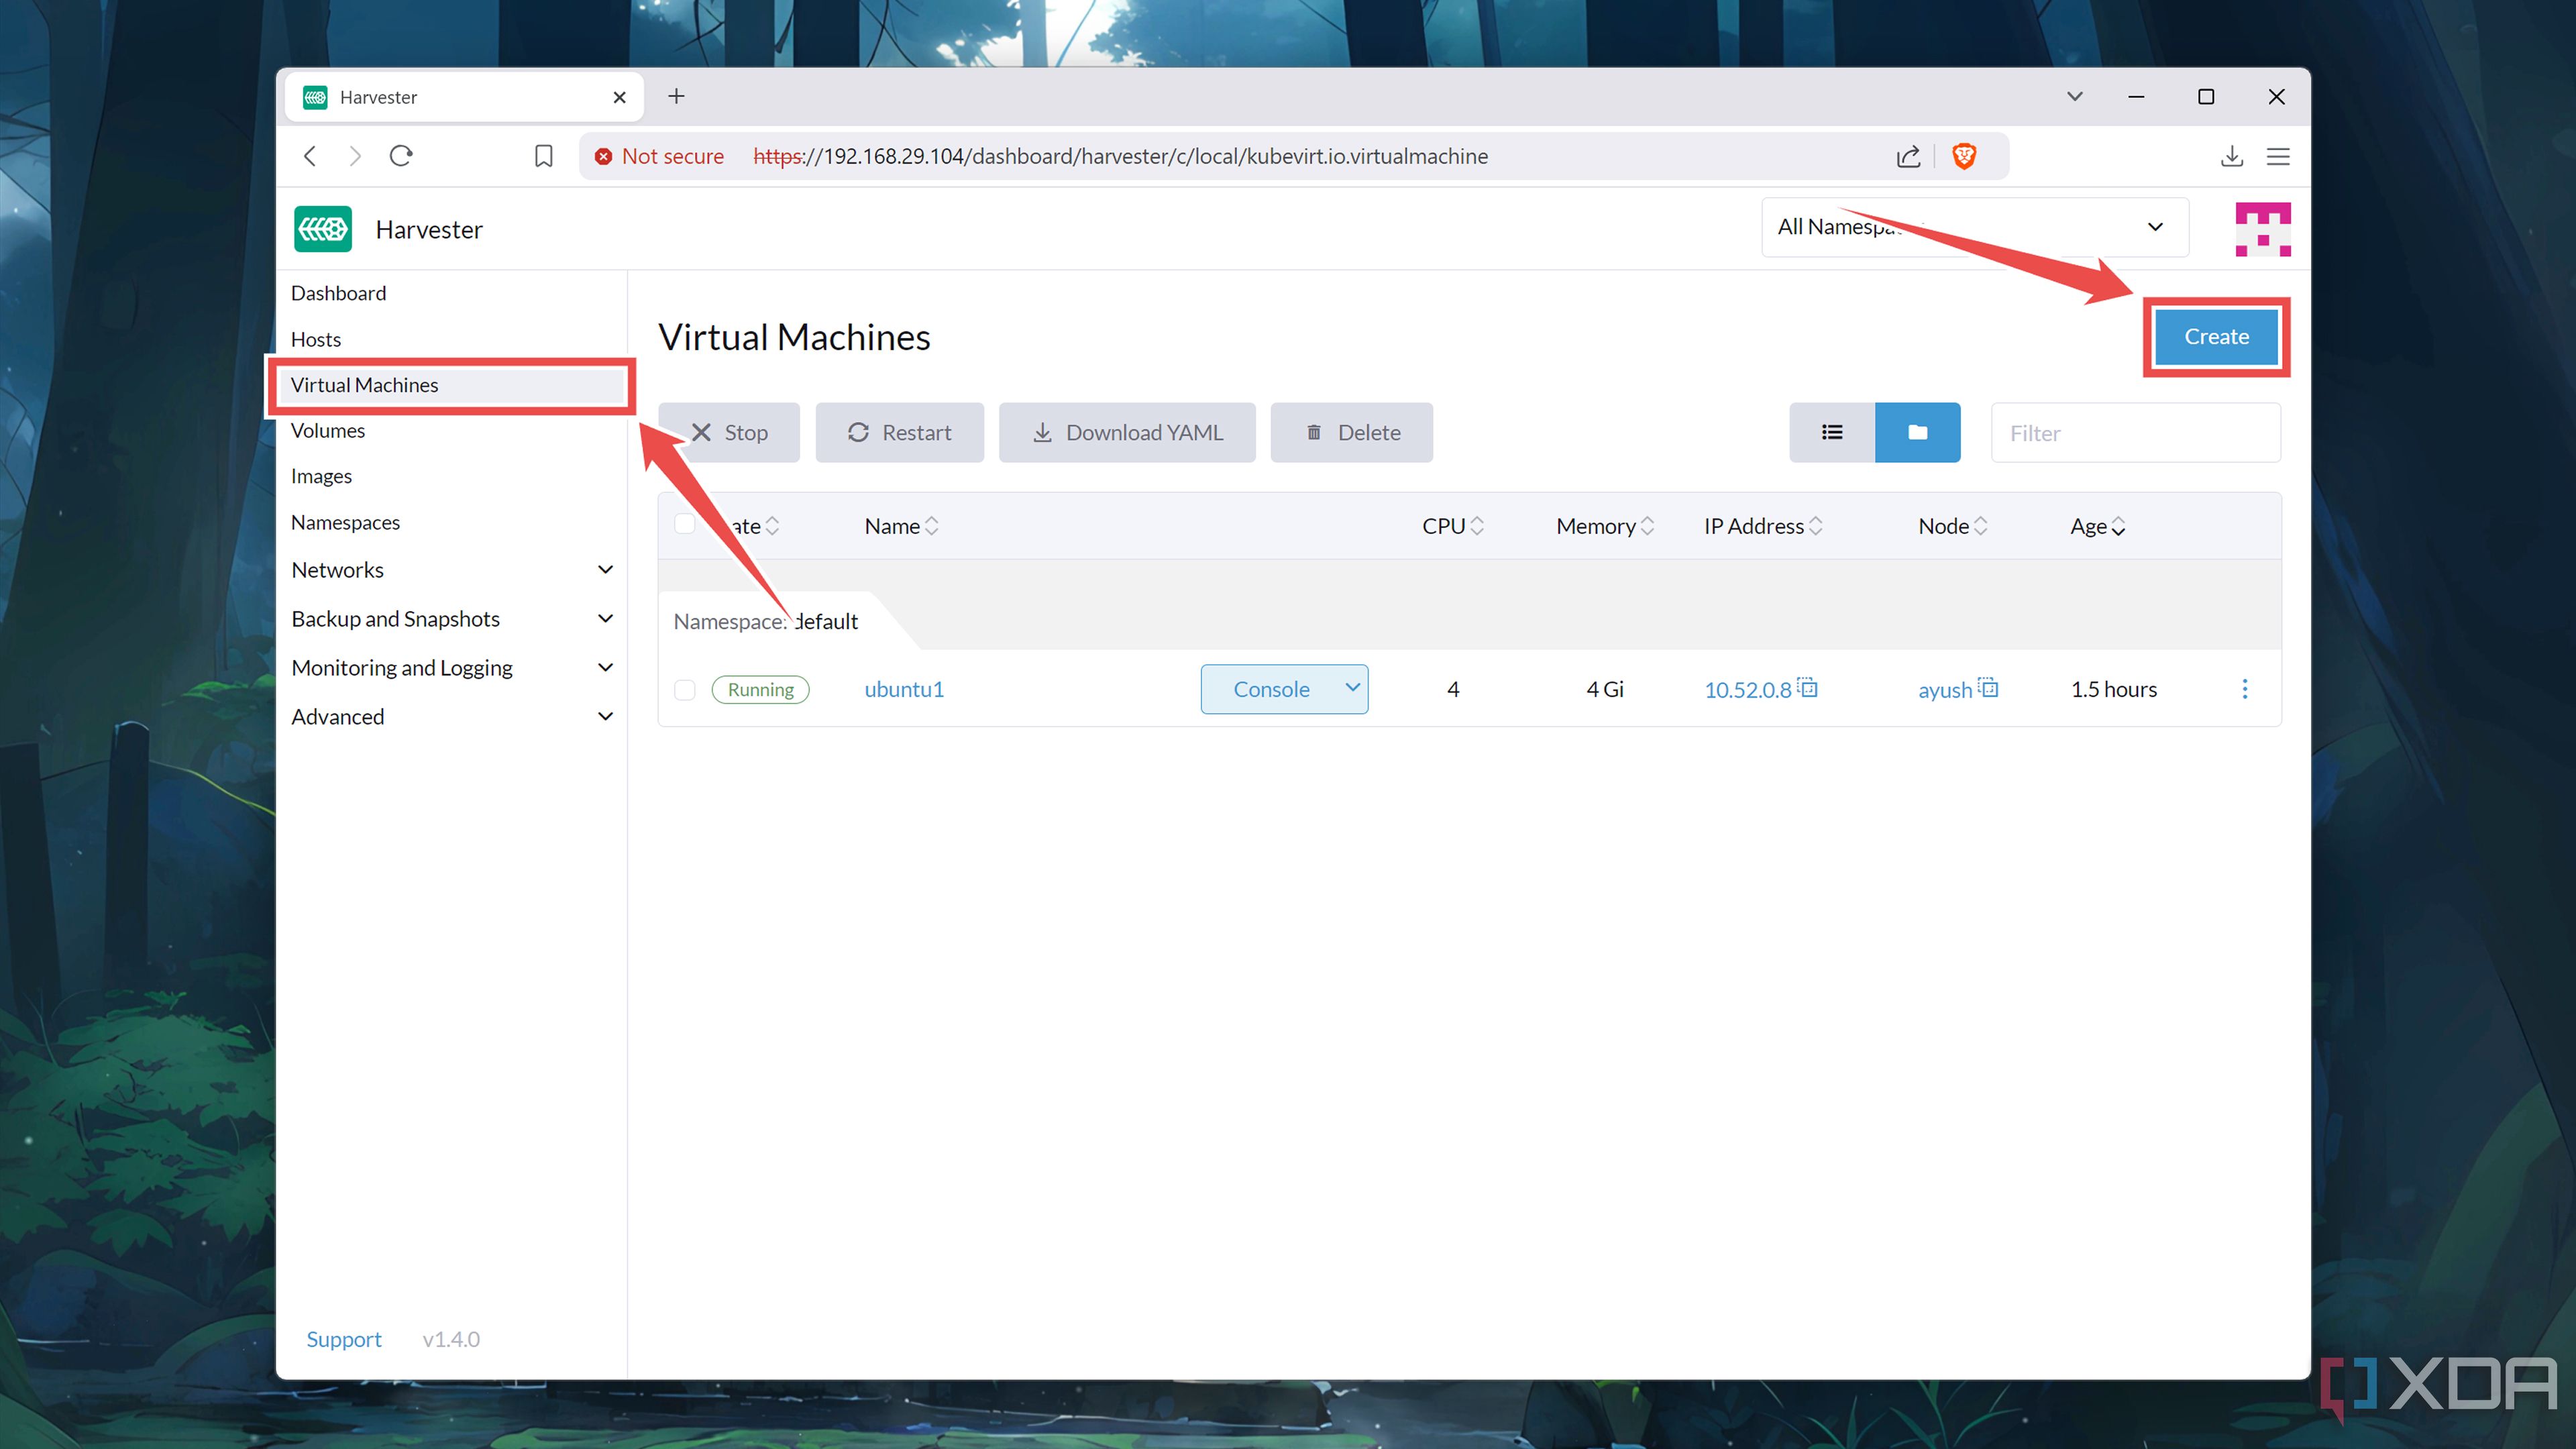Click the 1.5 hours age value
Image resolution: width=2576 pixels, height=1449 pixels.
pyautogui.click(x=2113, y=689)
